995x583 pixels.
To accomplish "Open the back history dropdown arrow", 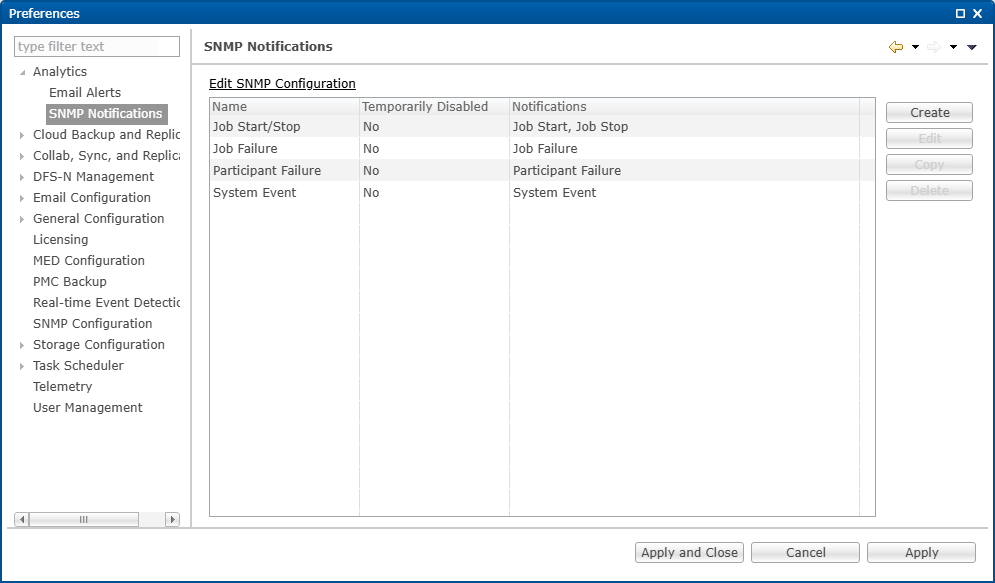I will pos(915,47).
